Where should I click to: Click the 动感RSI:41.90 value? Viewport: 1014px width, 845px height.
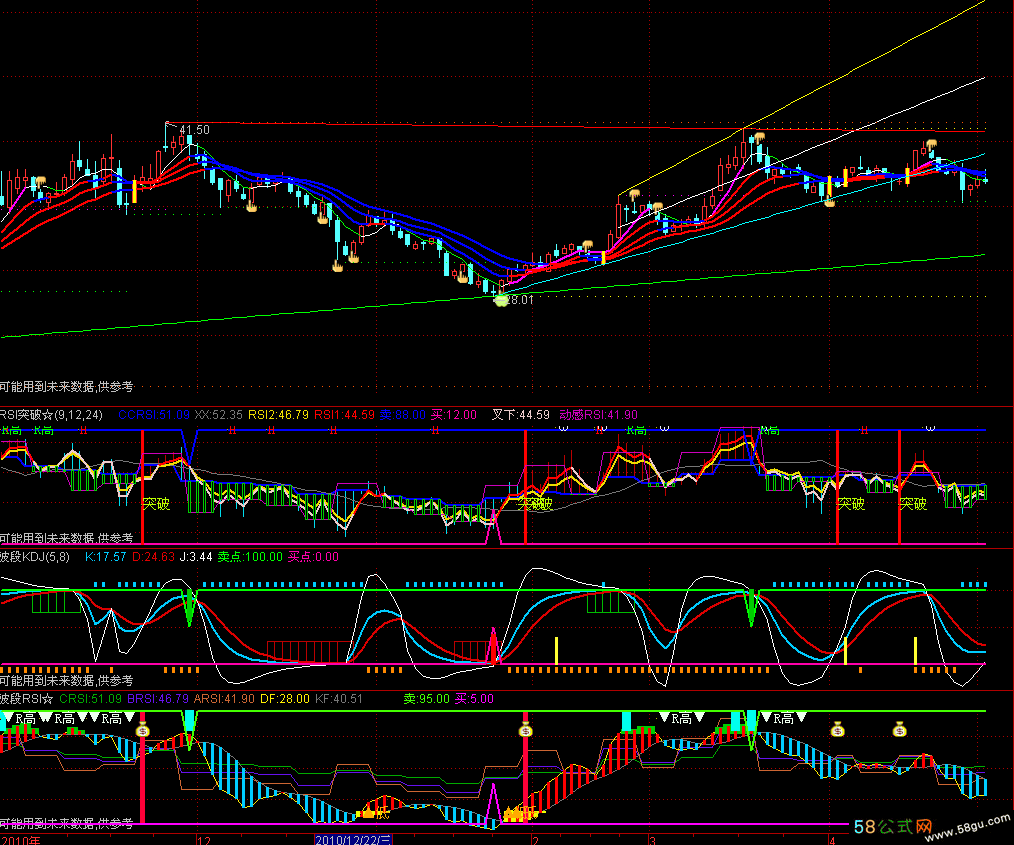click(x=598, y=415)
